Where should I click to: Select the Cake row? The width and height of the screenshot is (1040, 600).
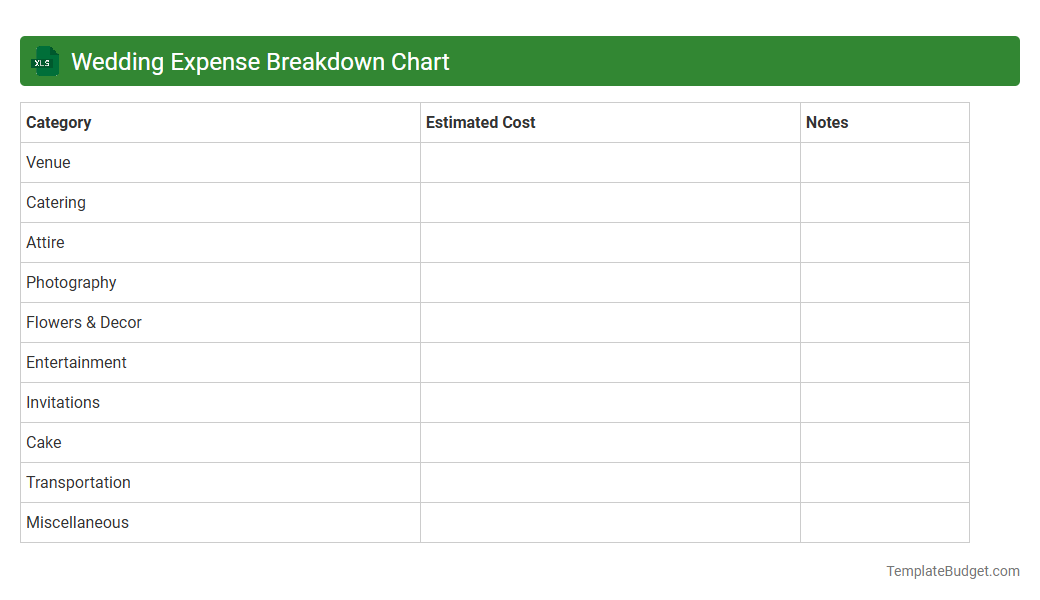point(43,442)
